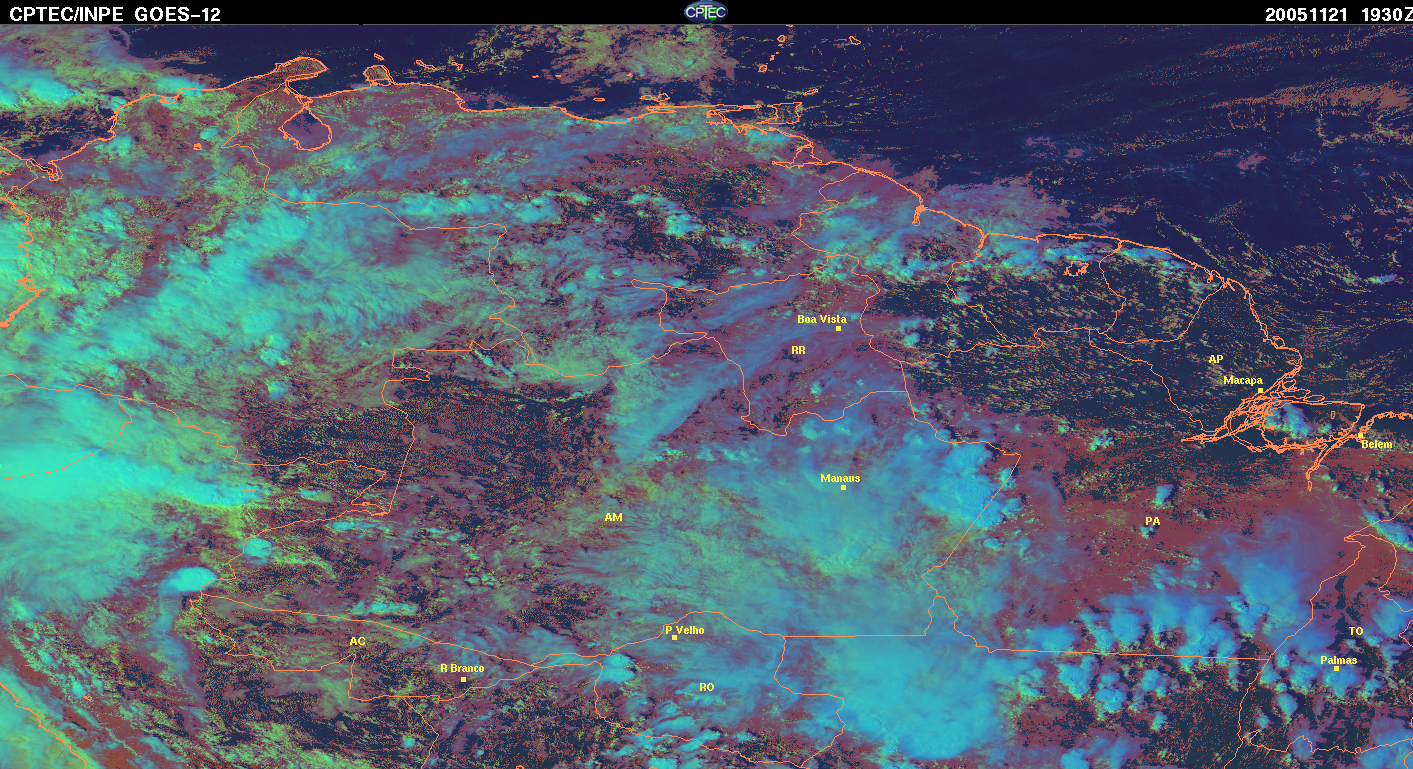Click the CPTEC logo in the header

706,11
